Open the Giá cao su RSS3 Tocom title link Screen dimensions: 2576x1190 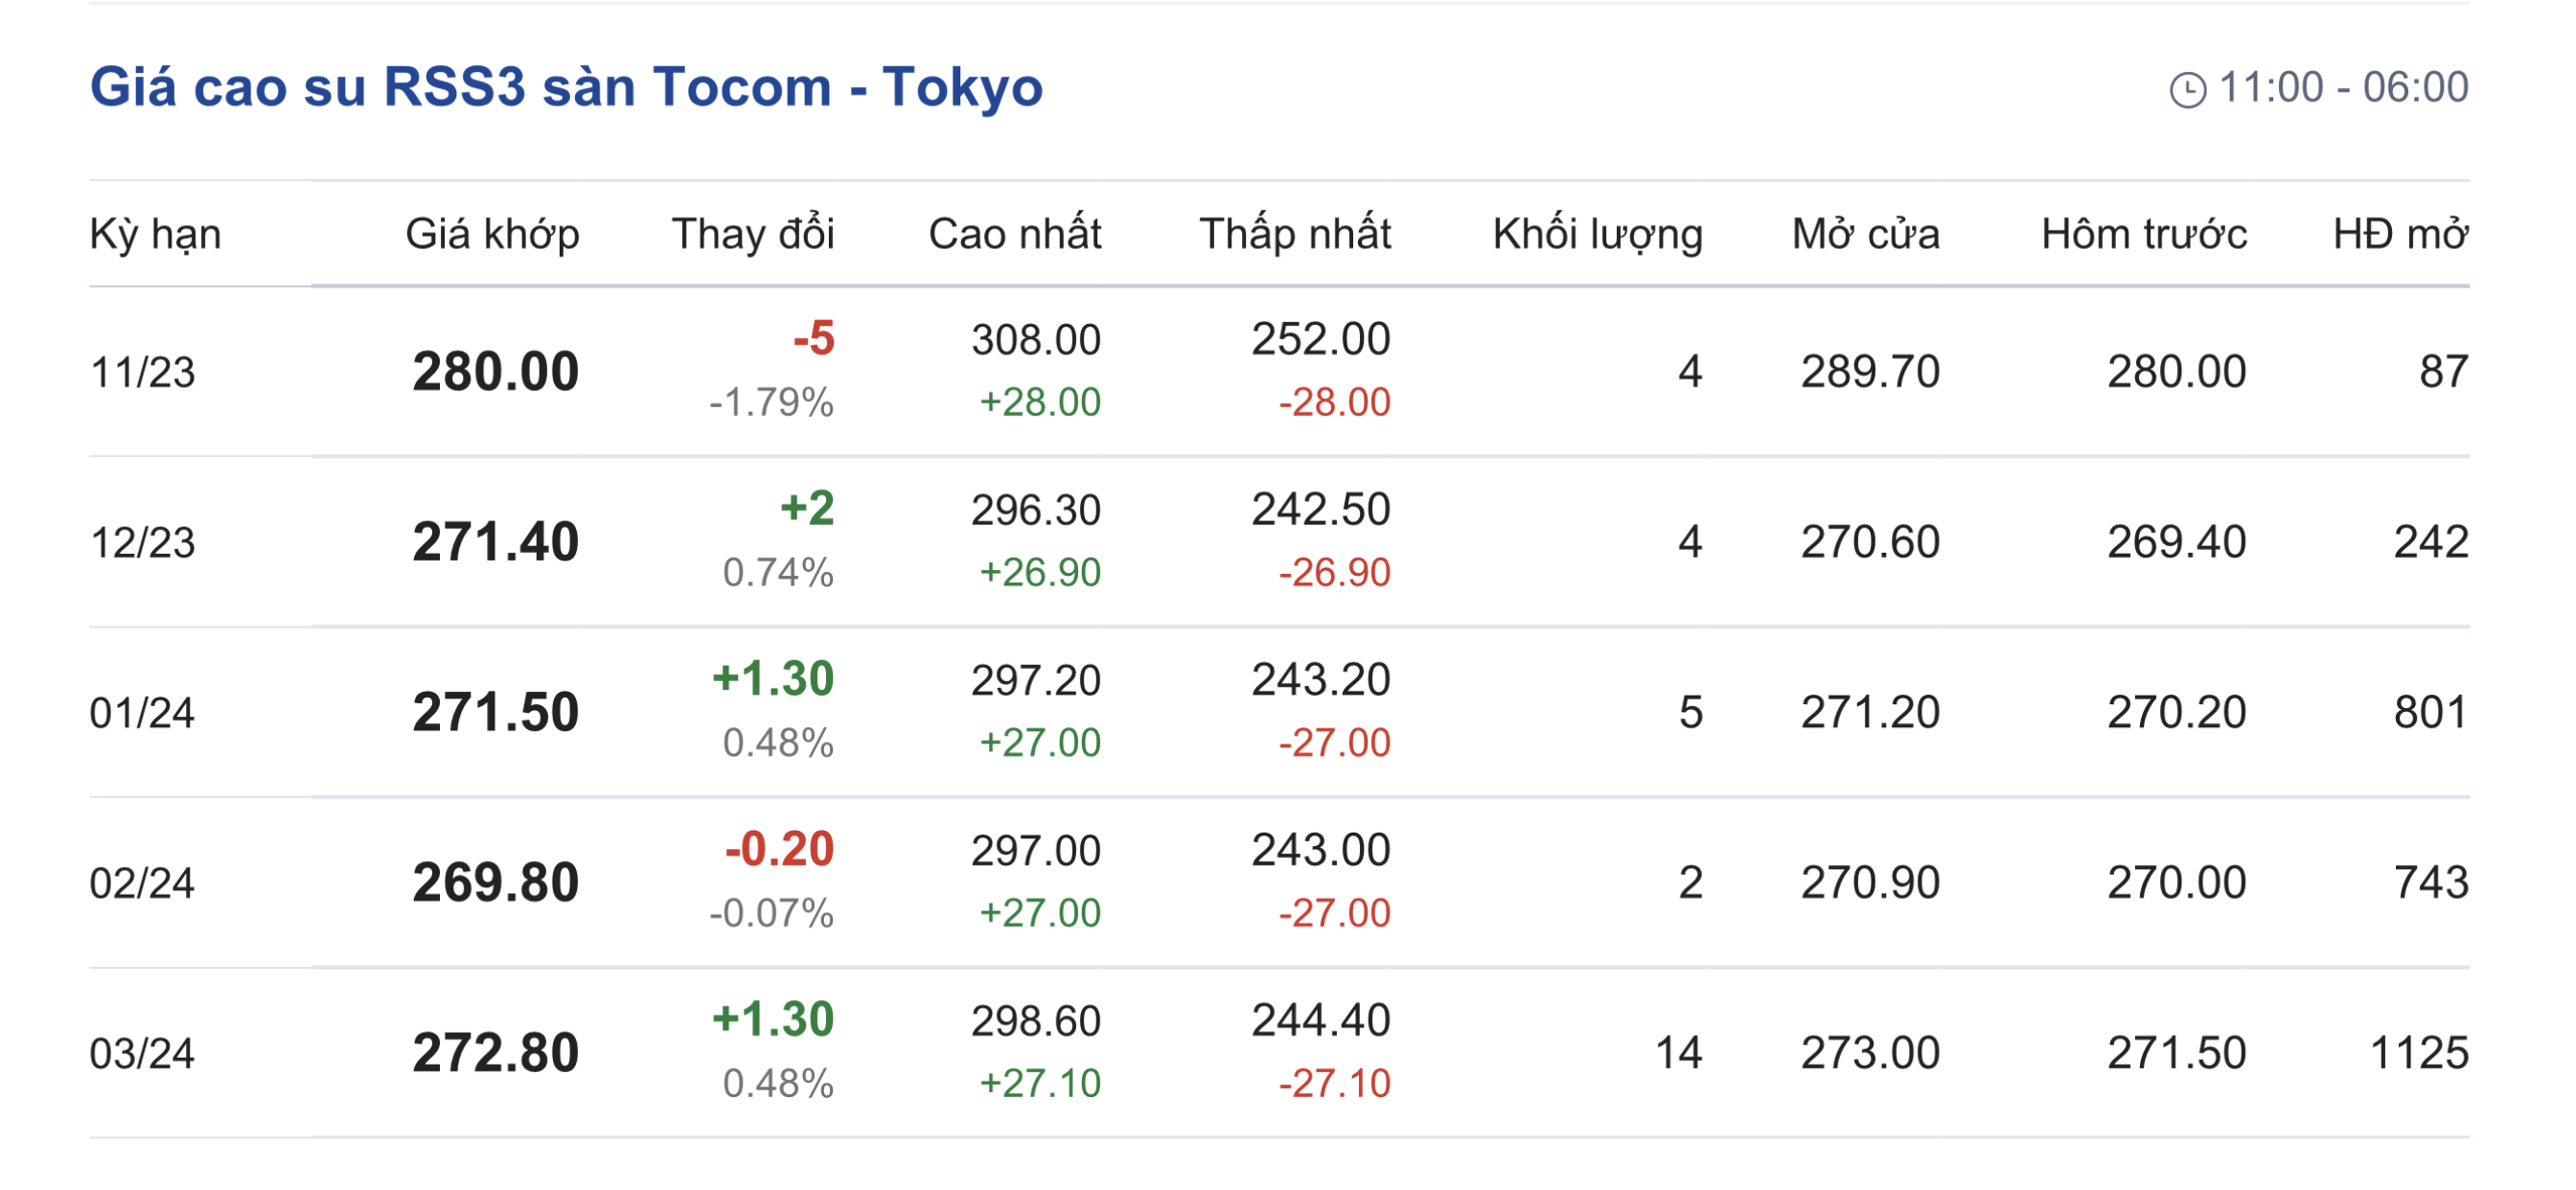tap(566, 87)
